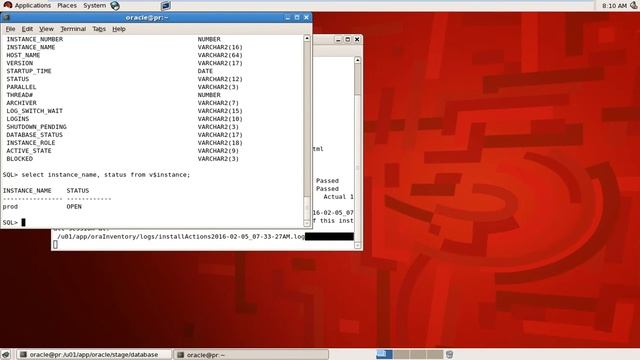Click the ACTIVE_STATE row text

(x=29, y=151)
